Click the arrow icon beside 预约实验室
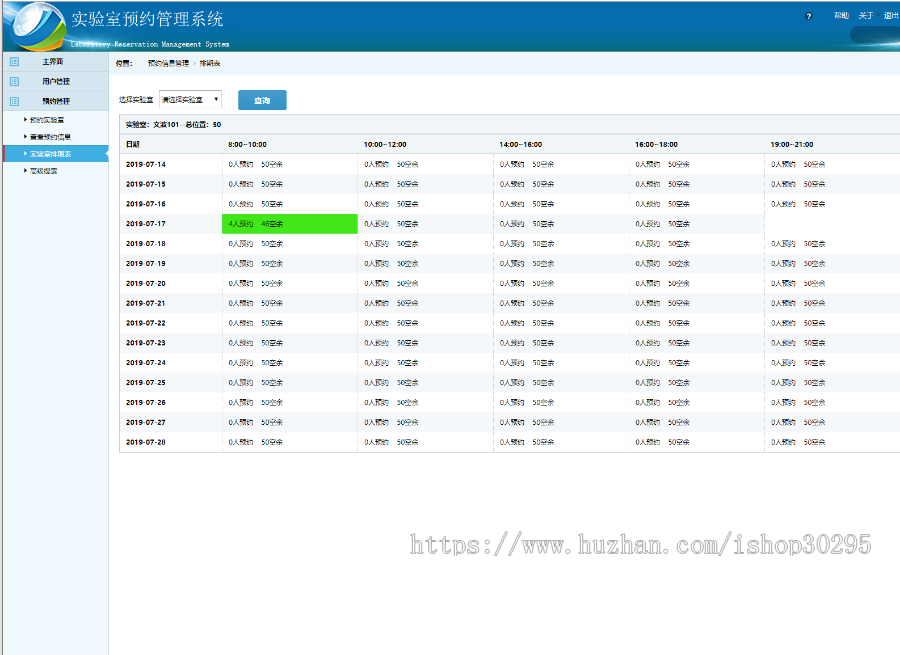 [25, 119]
